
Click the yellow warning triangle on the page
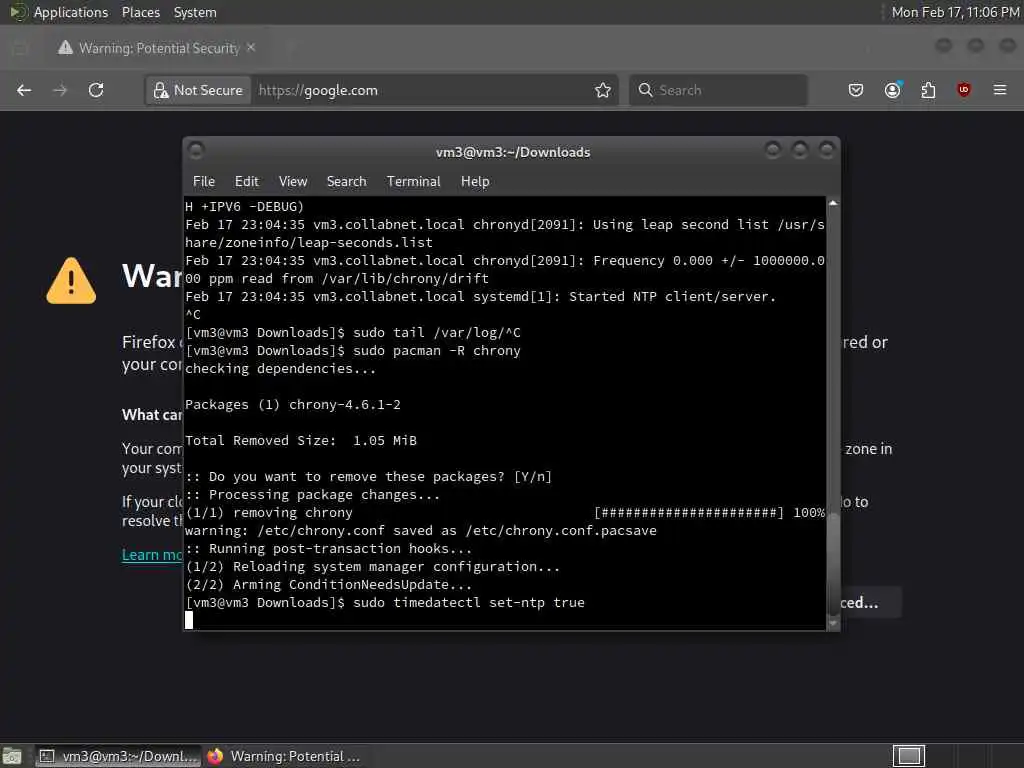tap(71, 281)
